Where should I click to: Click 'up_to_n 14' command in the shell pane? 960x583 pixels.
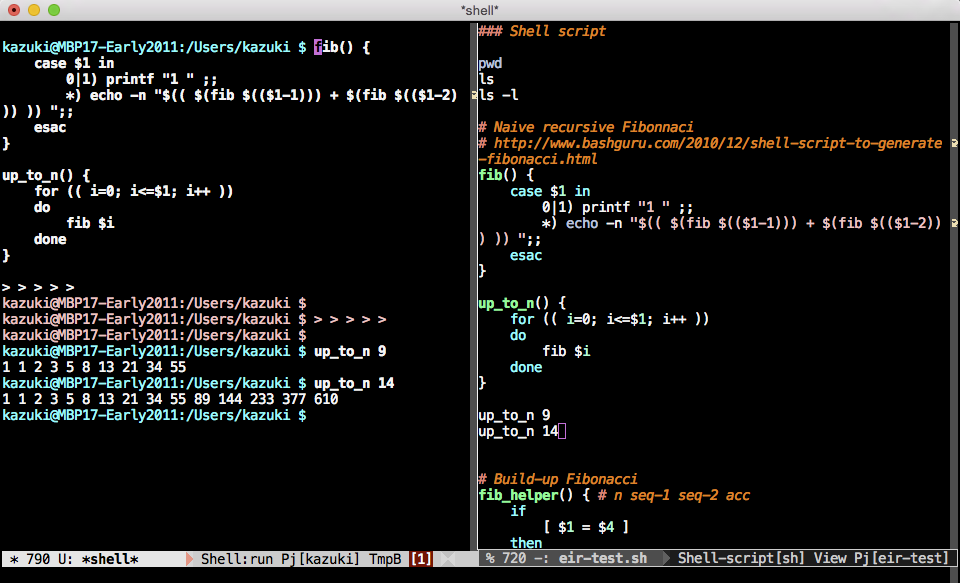coord(354,383)
